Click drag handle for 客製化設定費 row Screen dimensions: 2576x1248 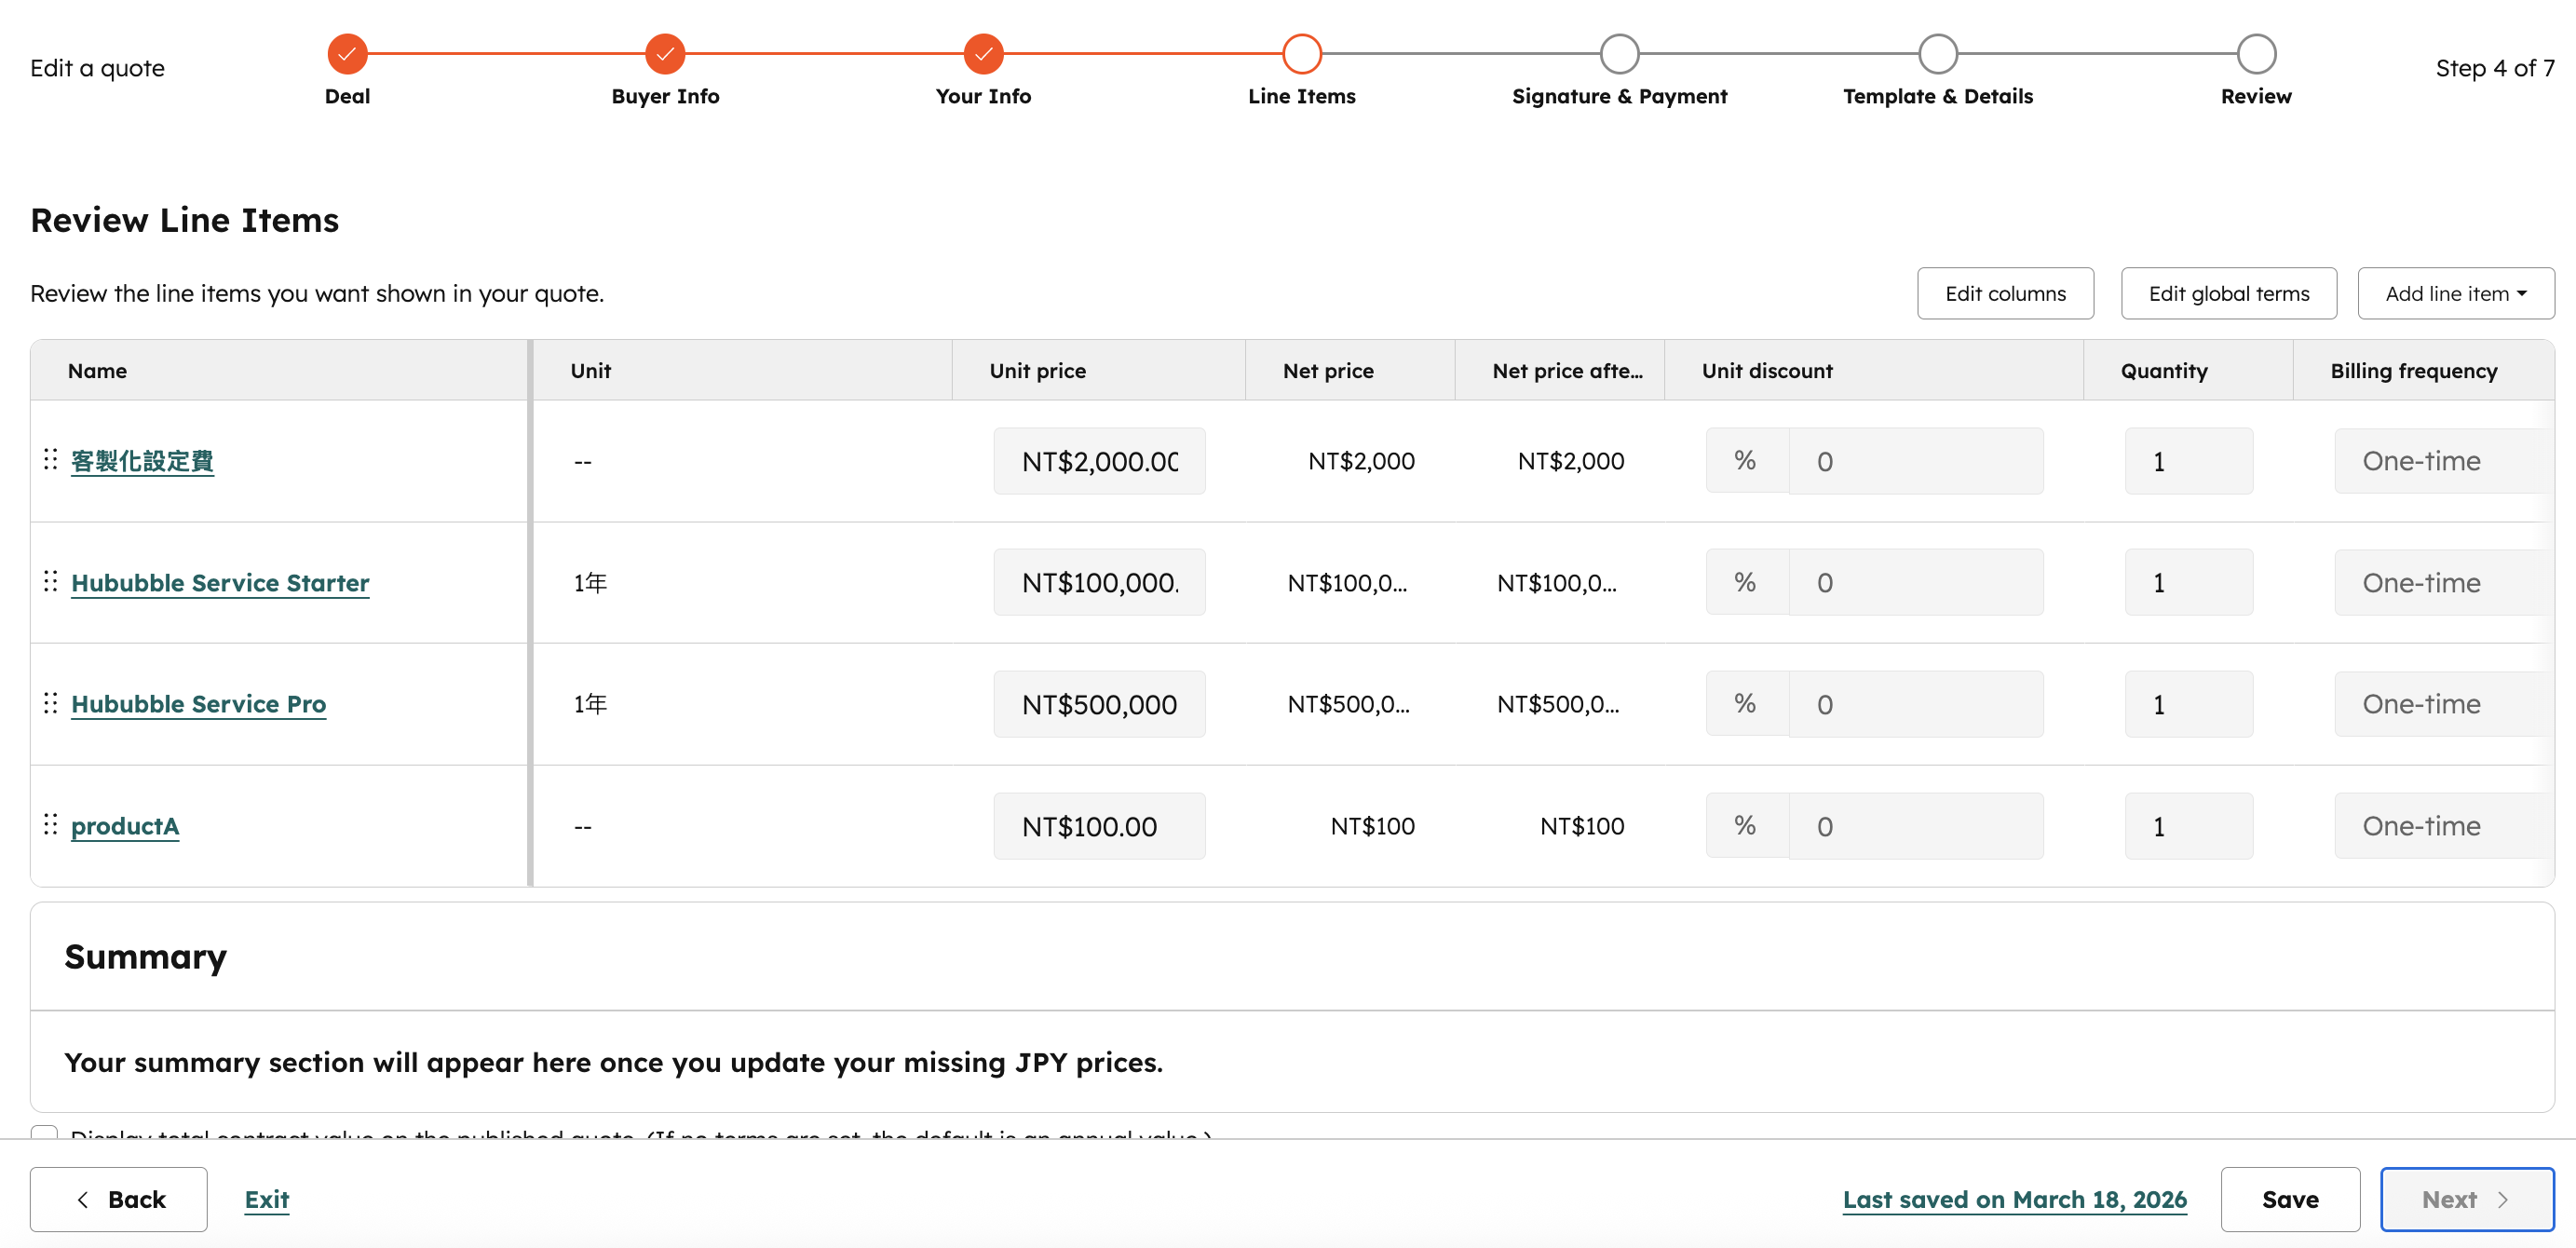pyautogui.click(x=50, y=459)
